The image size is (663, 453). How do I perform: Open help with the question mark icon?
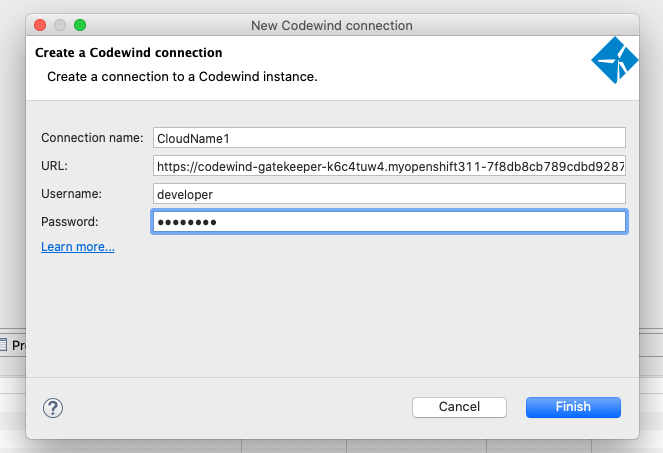pyautogui.click(x=53, y=408)
